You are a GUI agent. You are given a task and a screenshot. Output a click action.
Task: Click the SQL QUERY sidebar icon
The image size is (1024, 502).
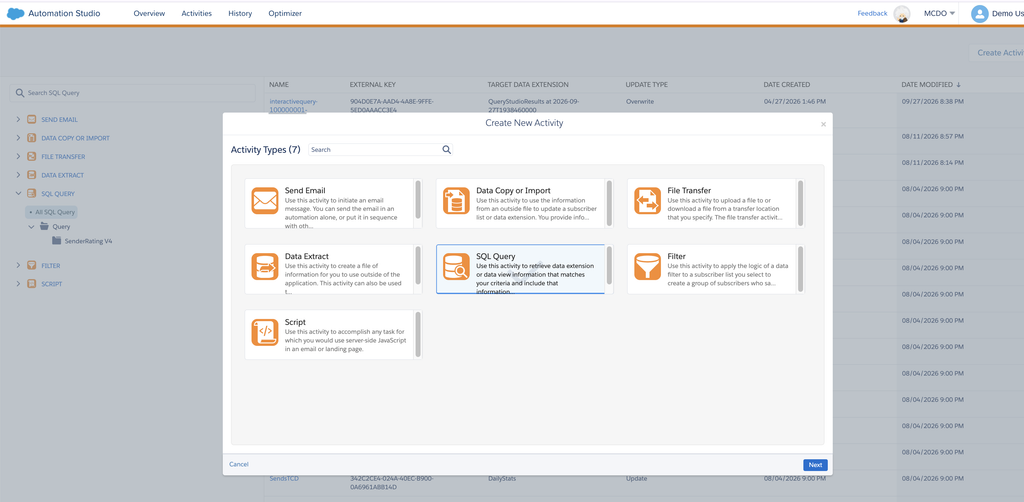[x=31, y=193]
